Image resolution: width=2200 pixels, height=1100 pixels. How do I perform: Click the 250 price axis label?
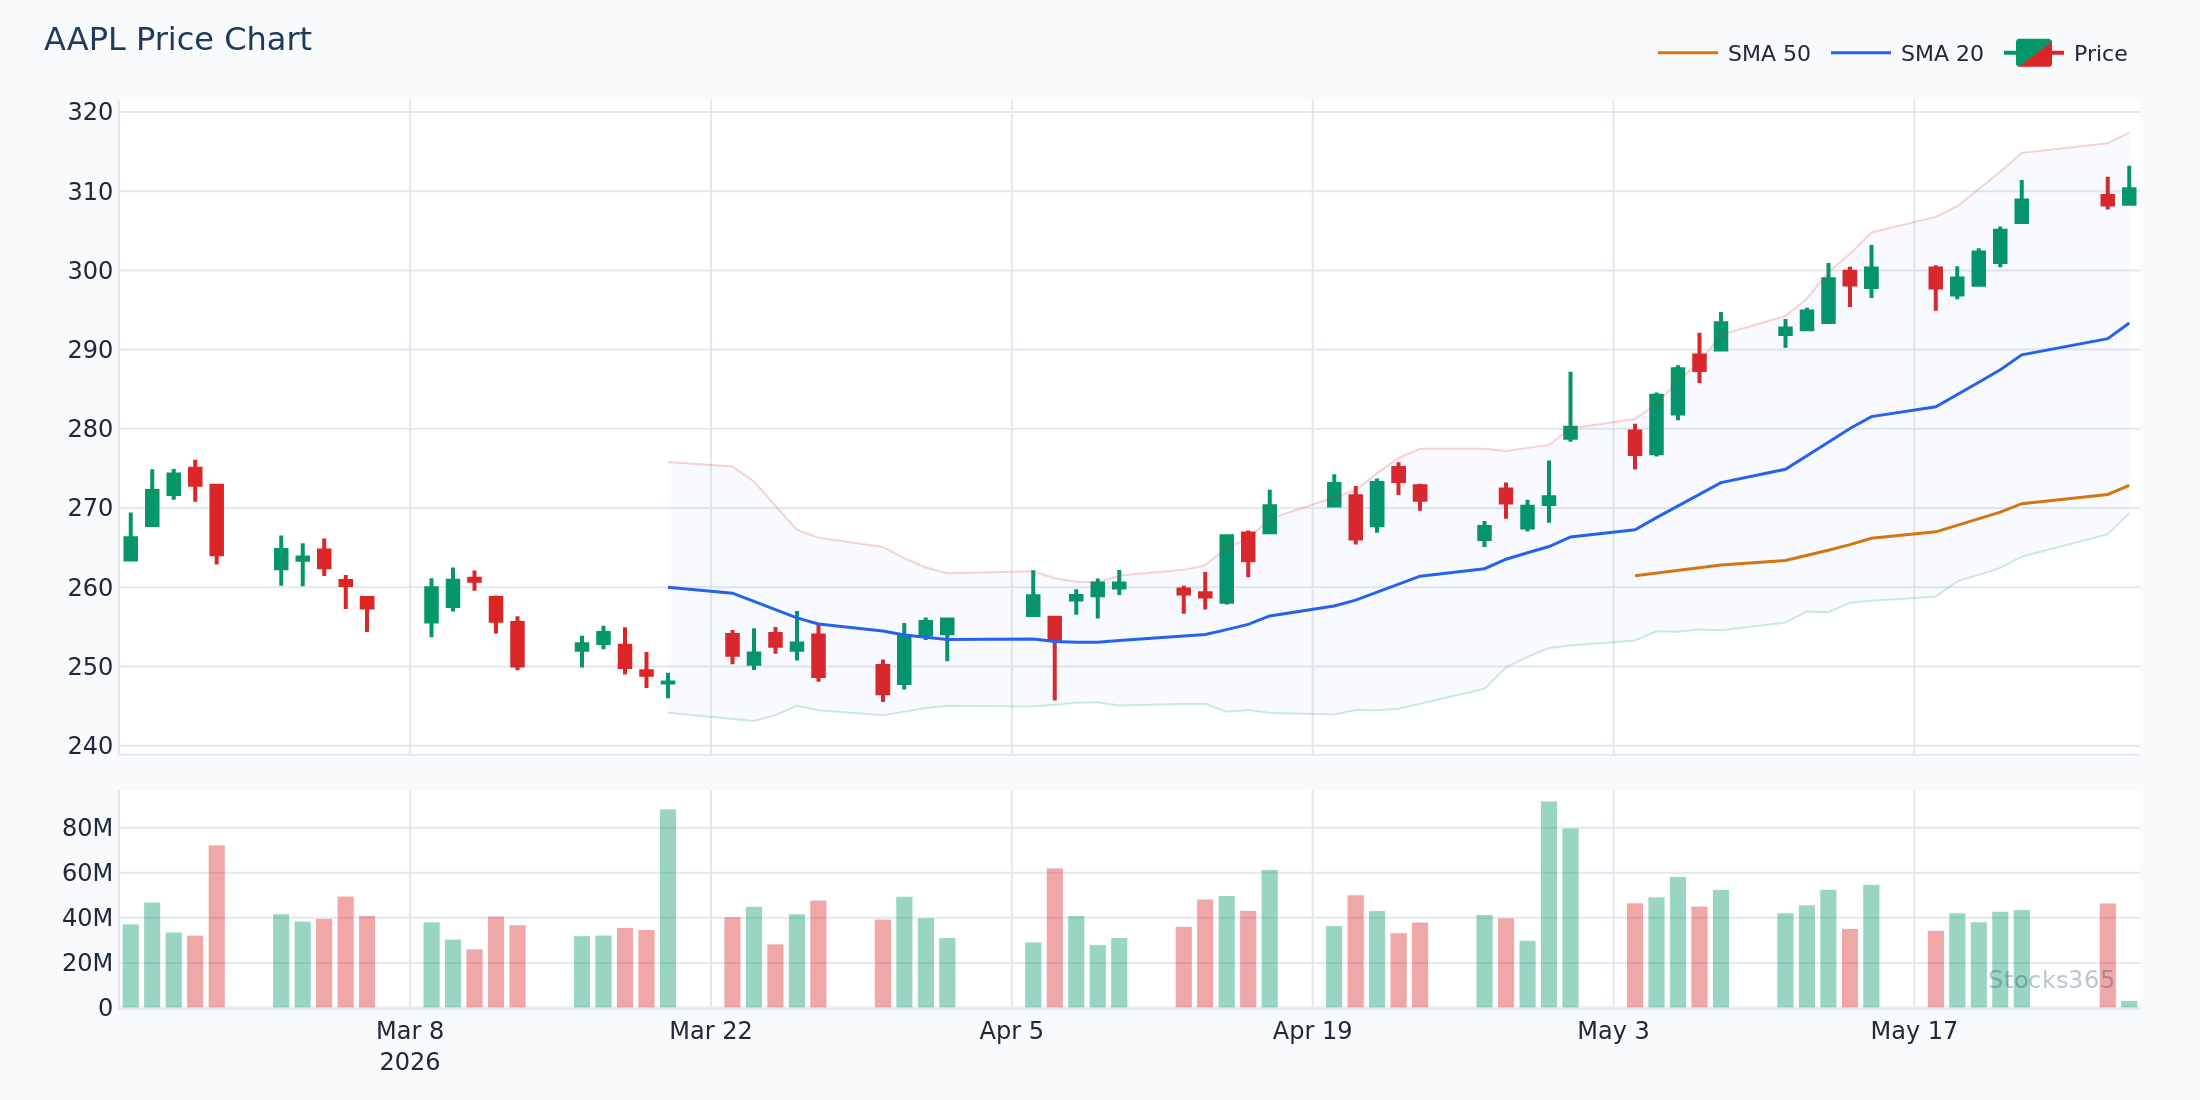pos(90,667)
